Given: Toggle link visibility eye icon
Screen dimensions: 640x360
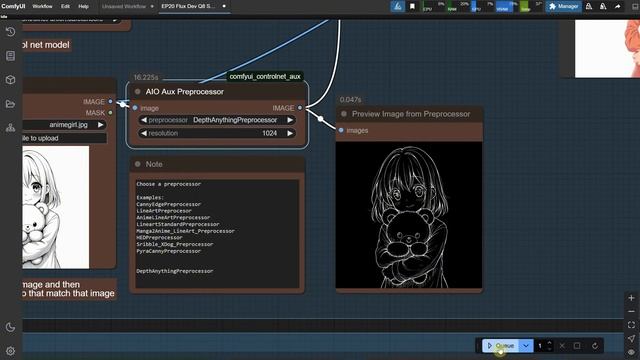Looking at the screenshot, I should coord(631,352).
